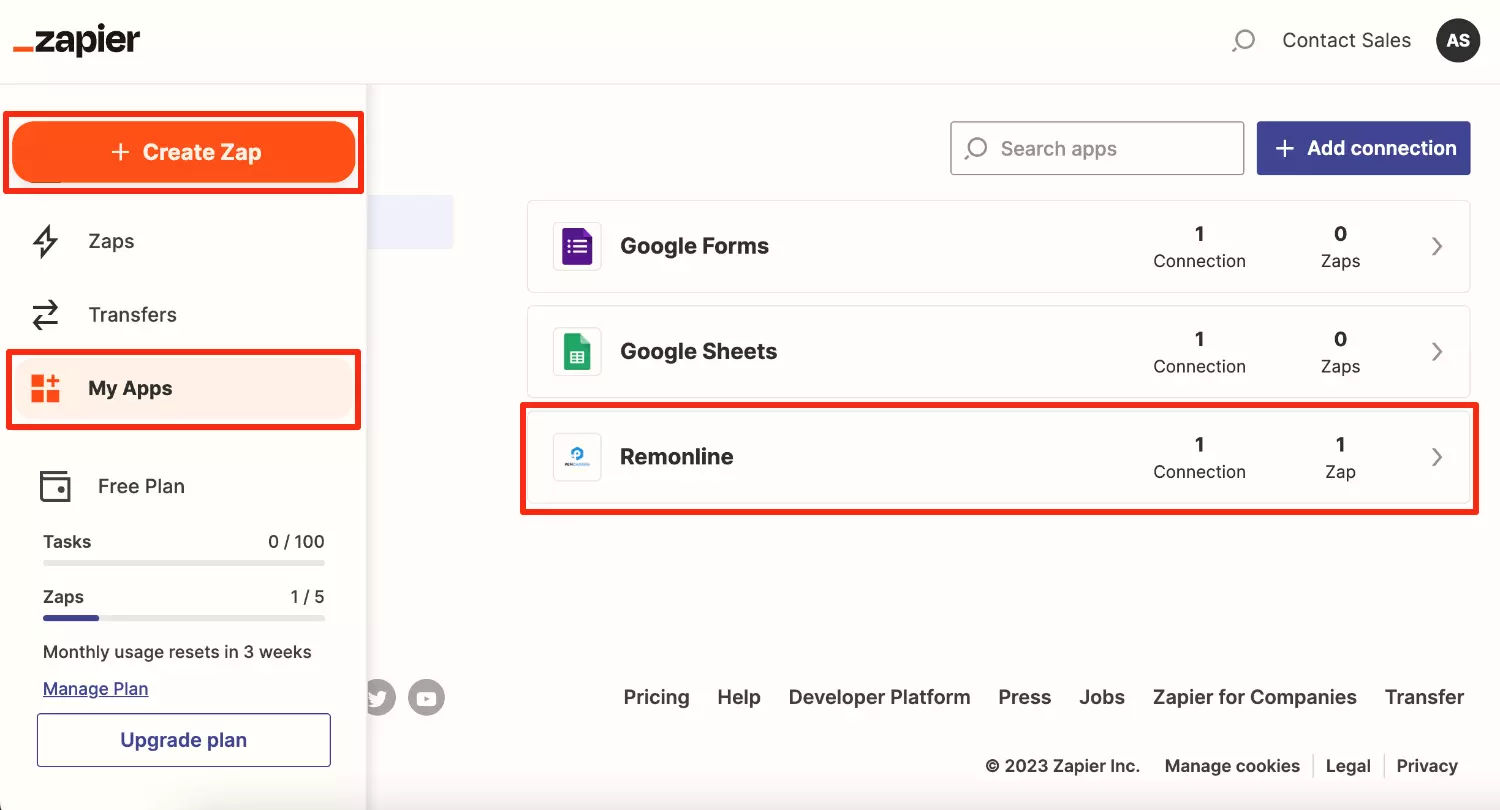
Task: Click the Remonline app name
Action: 676,457
